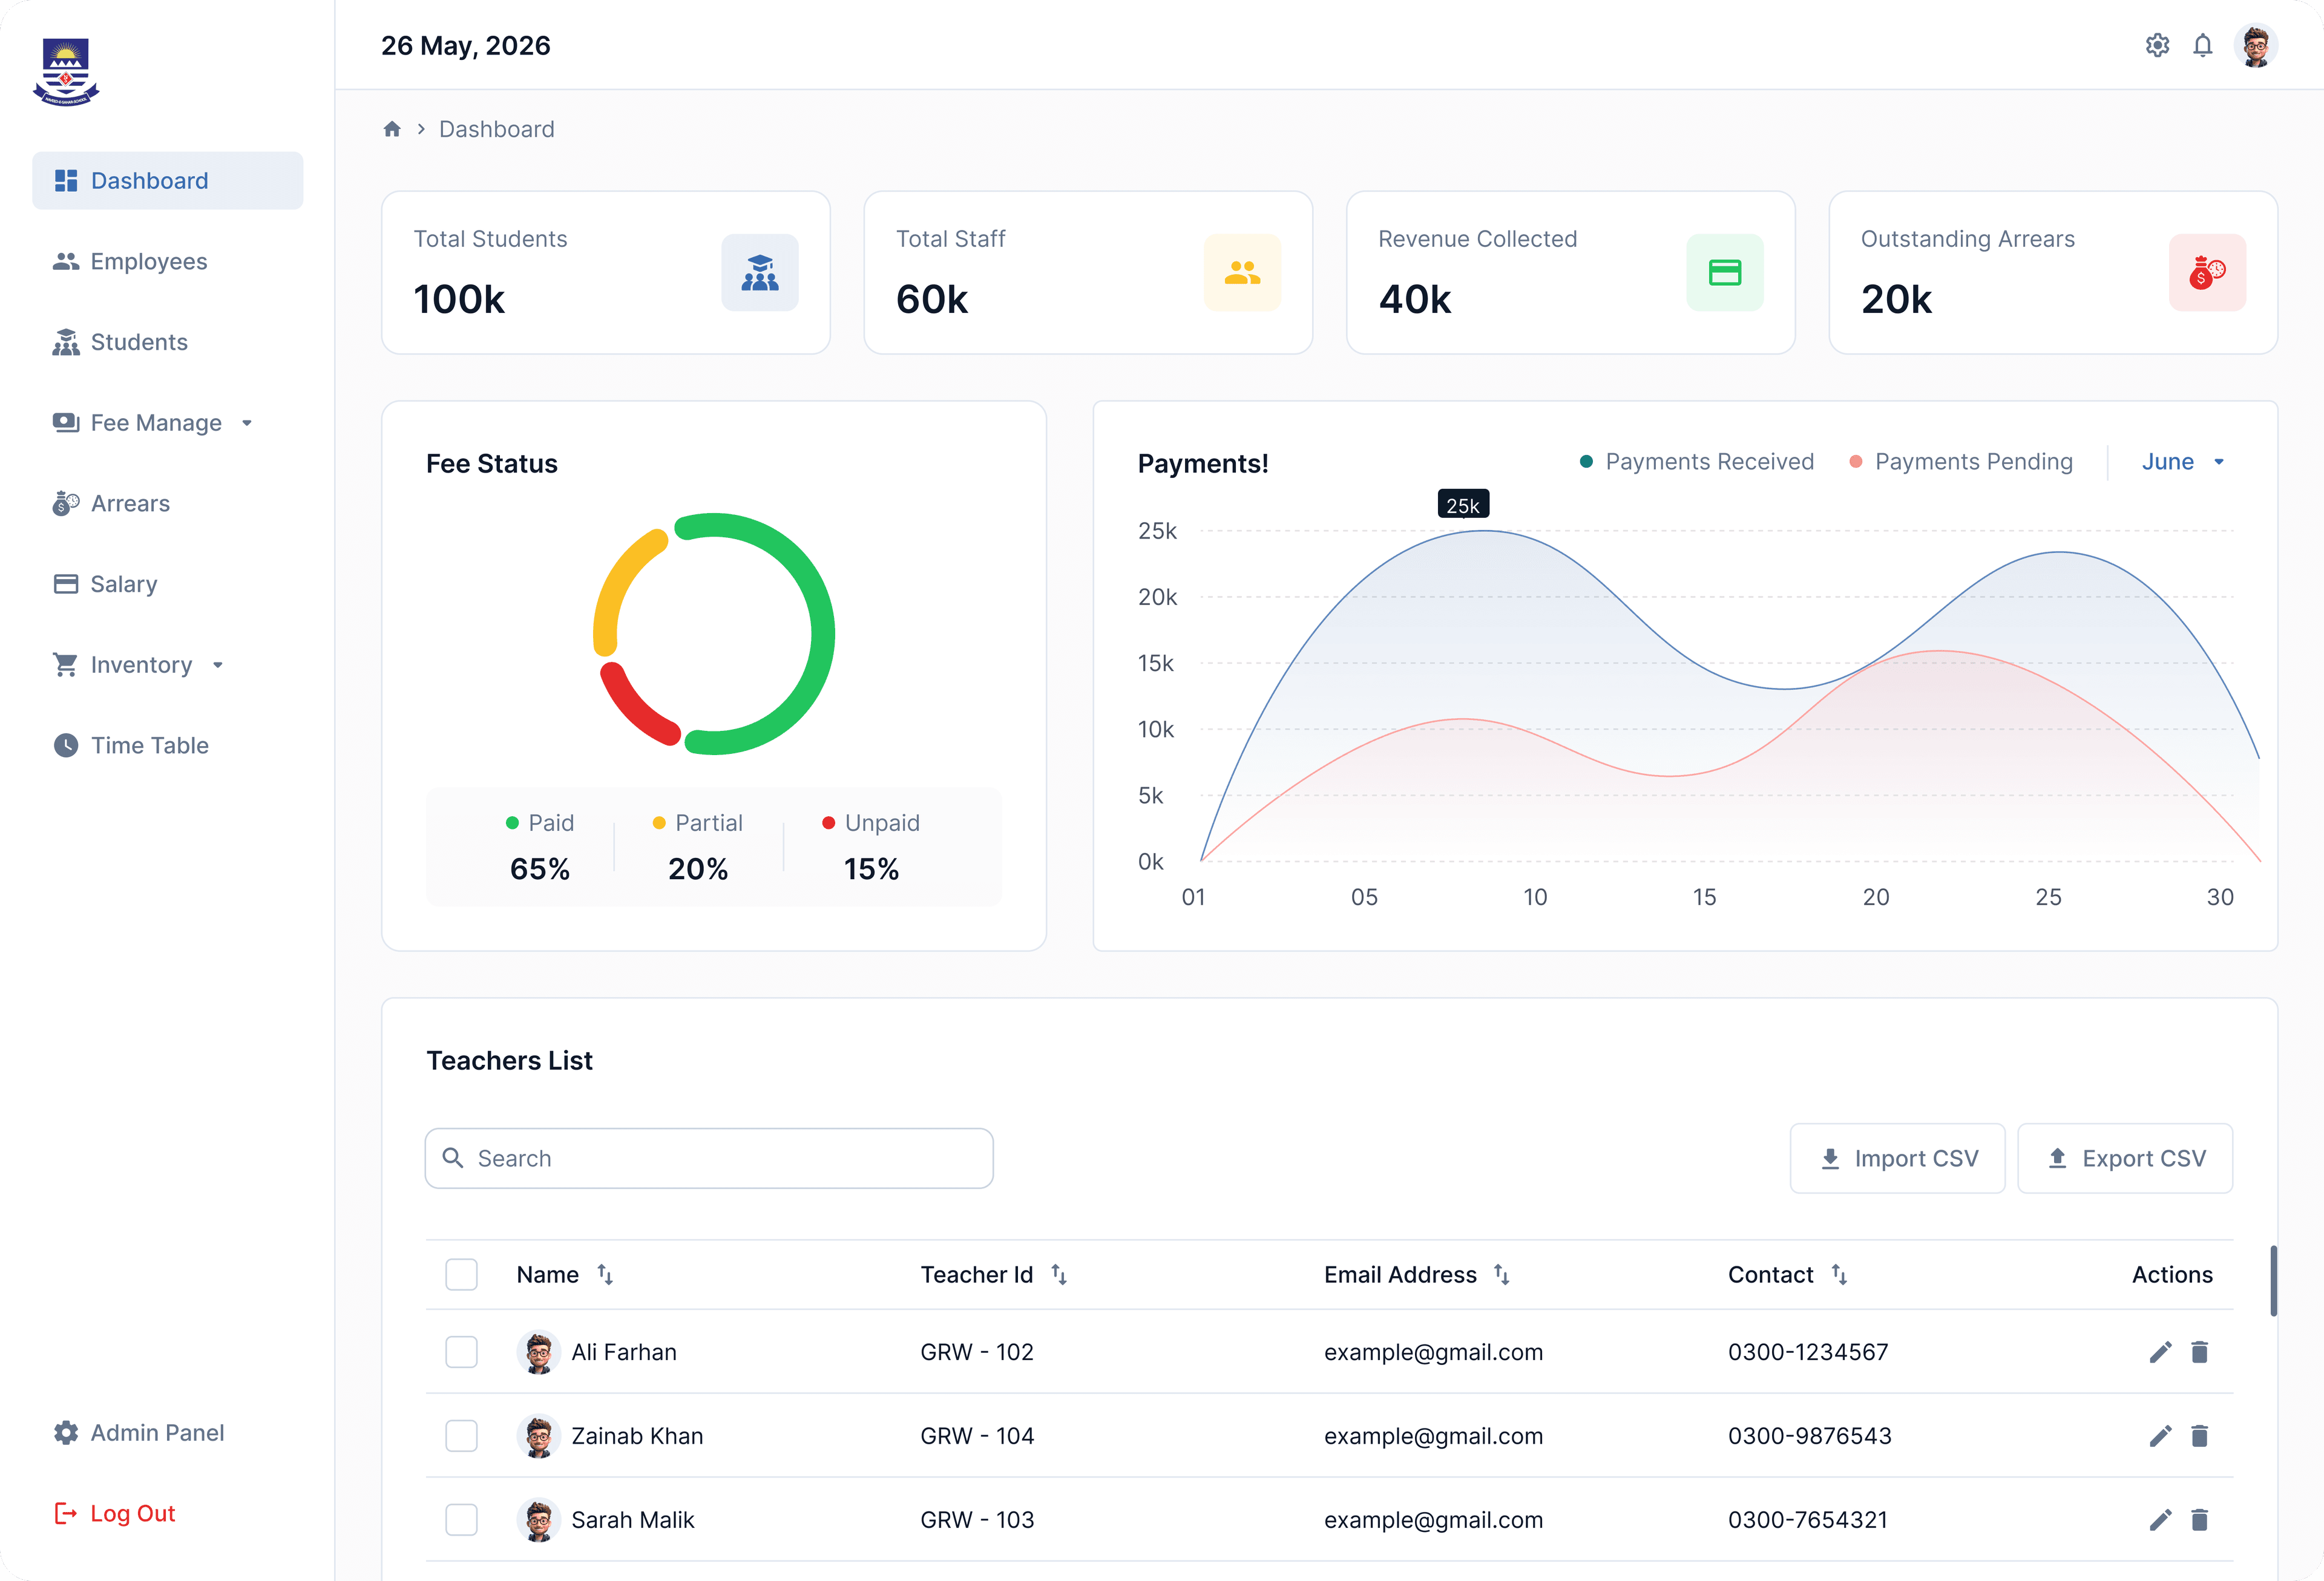Click the Revenue Collected card icon

click(1725, 272)
